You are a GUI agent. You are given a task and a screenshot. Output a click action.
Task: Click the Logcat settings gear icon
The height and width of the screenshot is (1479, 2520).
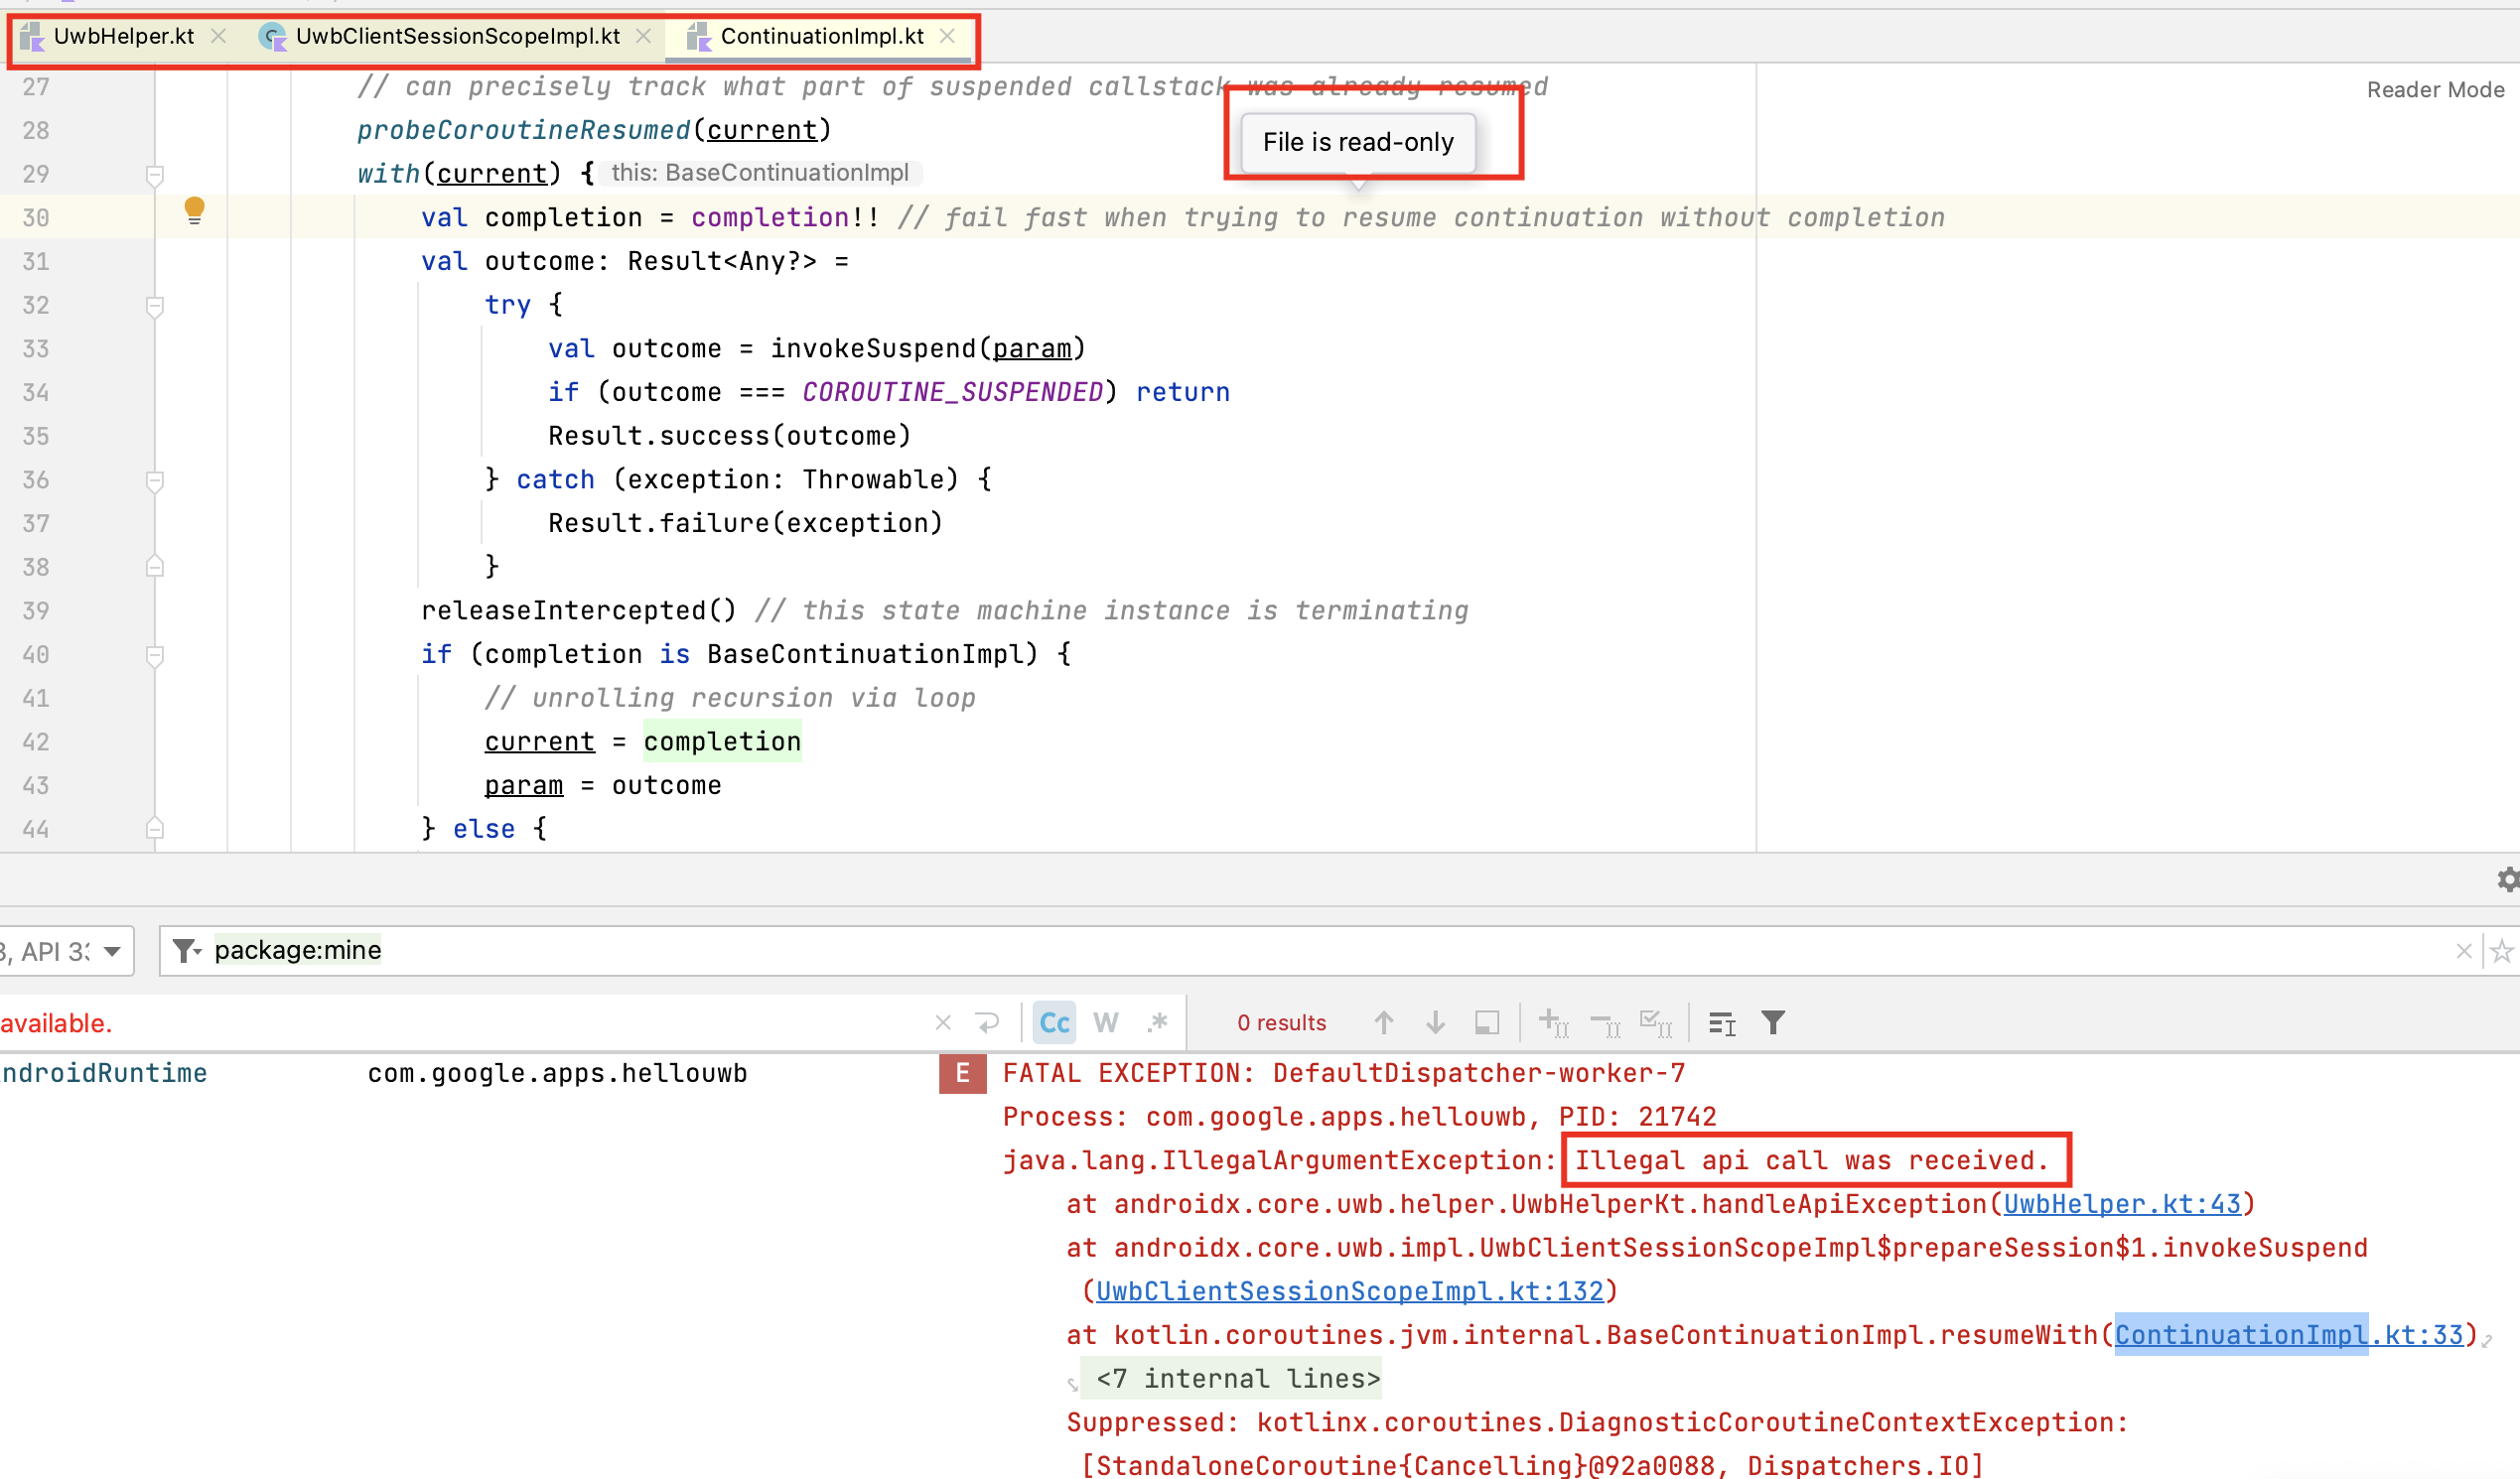click(2507, 880)
